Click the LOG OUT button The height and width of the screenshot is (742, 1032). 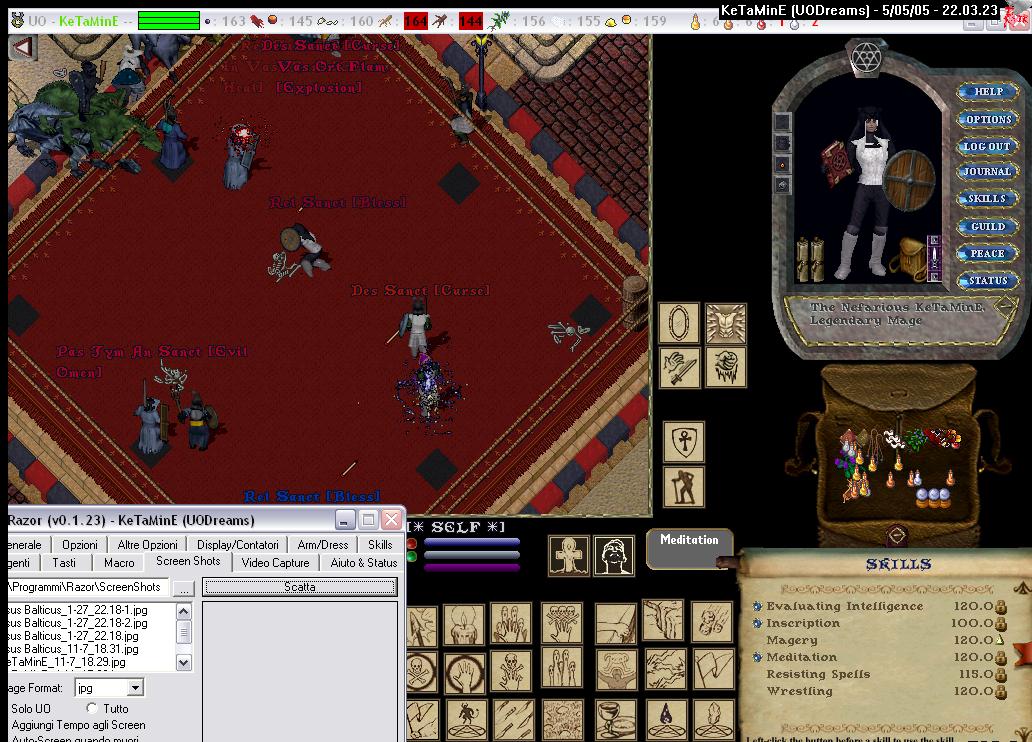click(987, 146)
